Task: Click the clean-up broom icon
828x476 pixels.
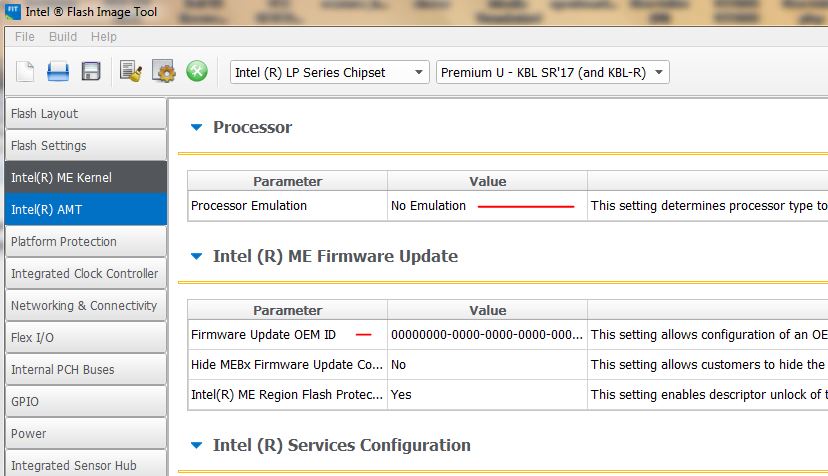Action: click(x=130, y=72)
